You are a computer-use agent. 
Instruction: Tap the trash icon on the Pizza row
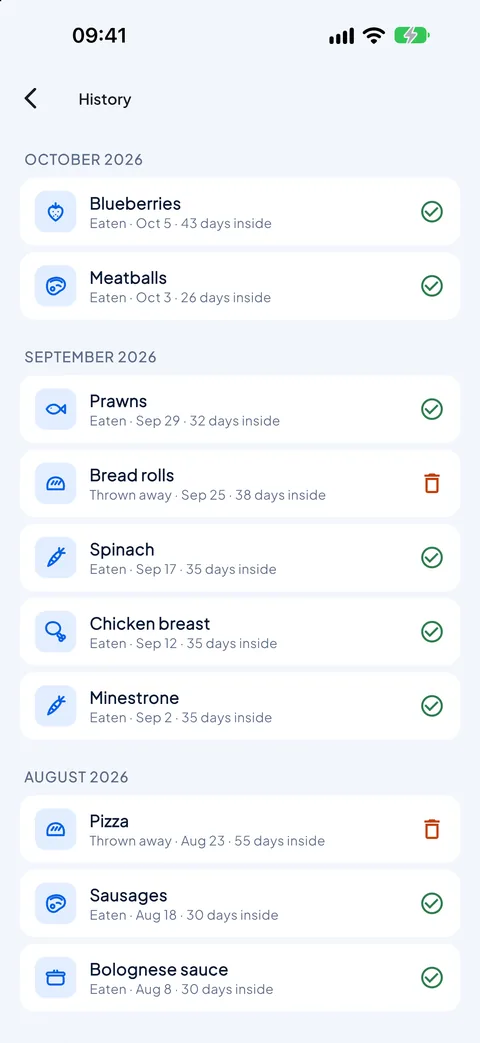pyautogui.click(x=432, y=829)
